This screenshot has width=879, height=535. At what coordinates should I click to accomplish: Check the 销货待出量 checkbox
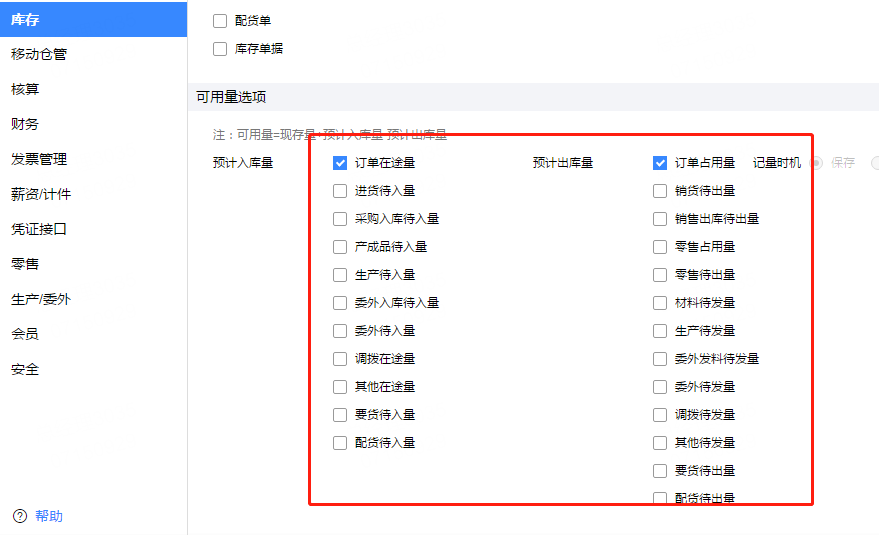point(660,191)
